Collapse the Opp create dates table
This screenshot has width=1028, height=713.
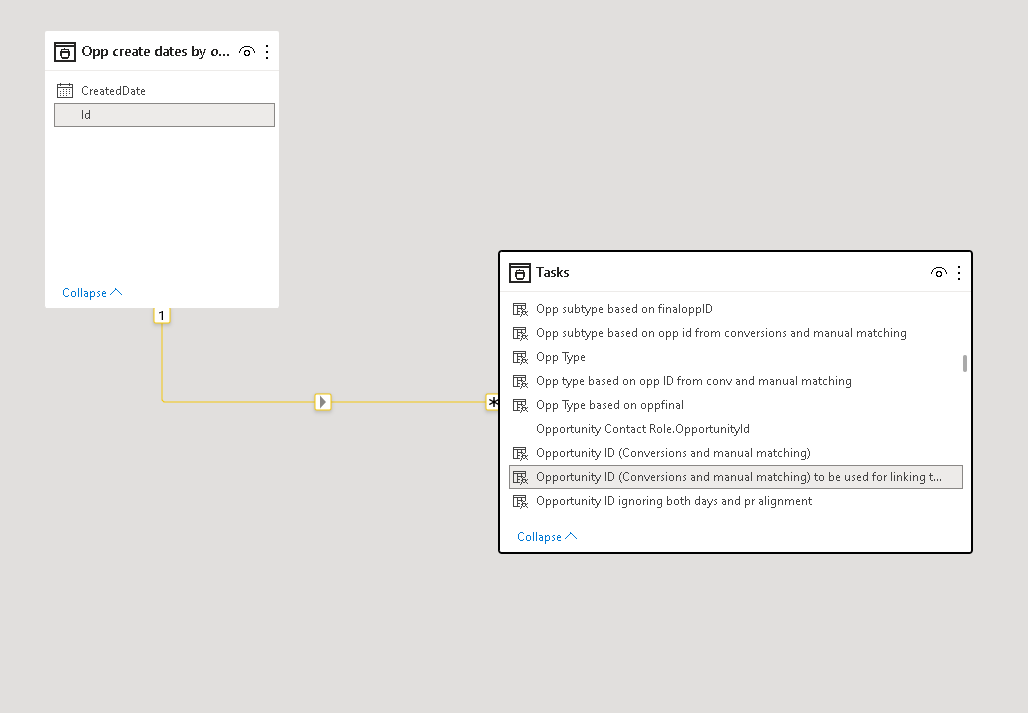92,293
